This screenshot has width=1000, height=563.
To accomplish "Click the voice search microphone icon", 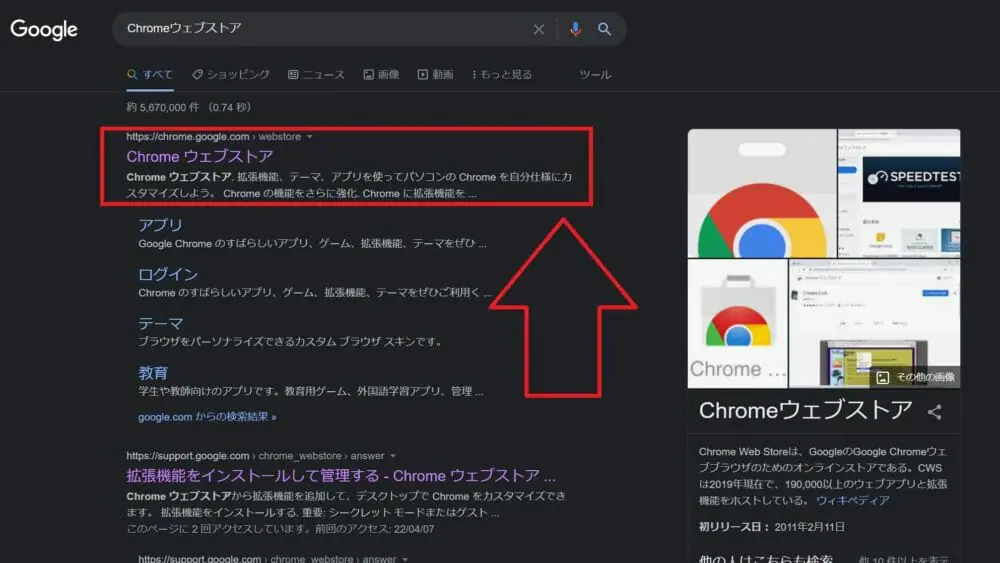I will tap(575, 29).
